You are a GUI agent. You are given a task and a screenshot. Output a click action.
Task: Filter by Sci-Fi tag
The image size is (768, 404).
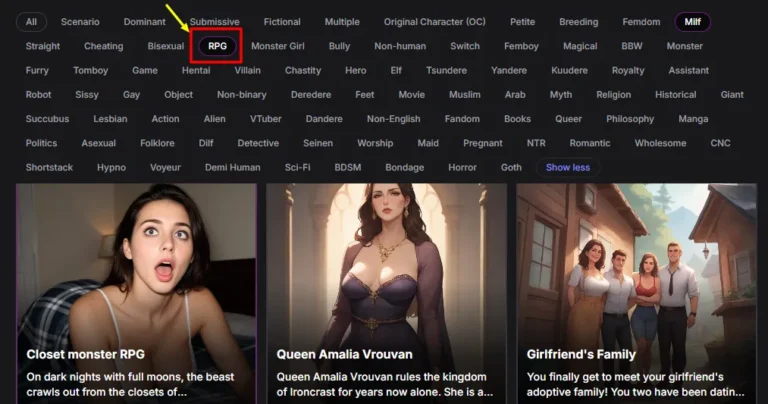297,167
